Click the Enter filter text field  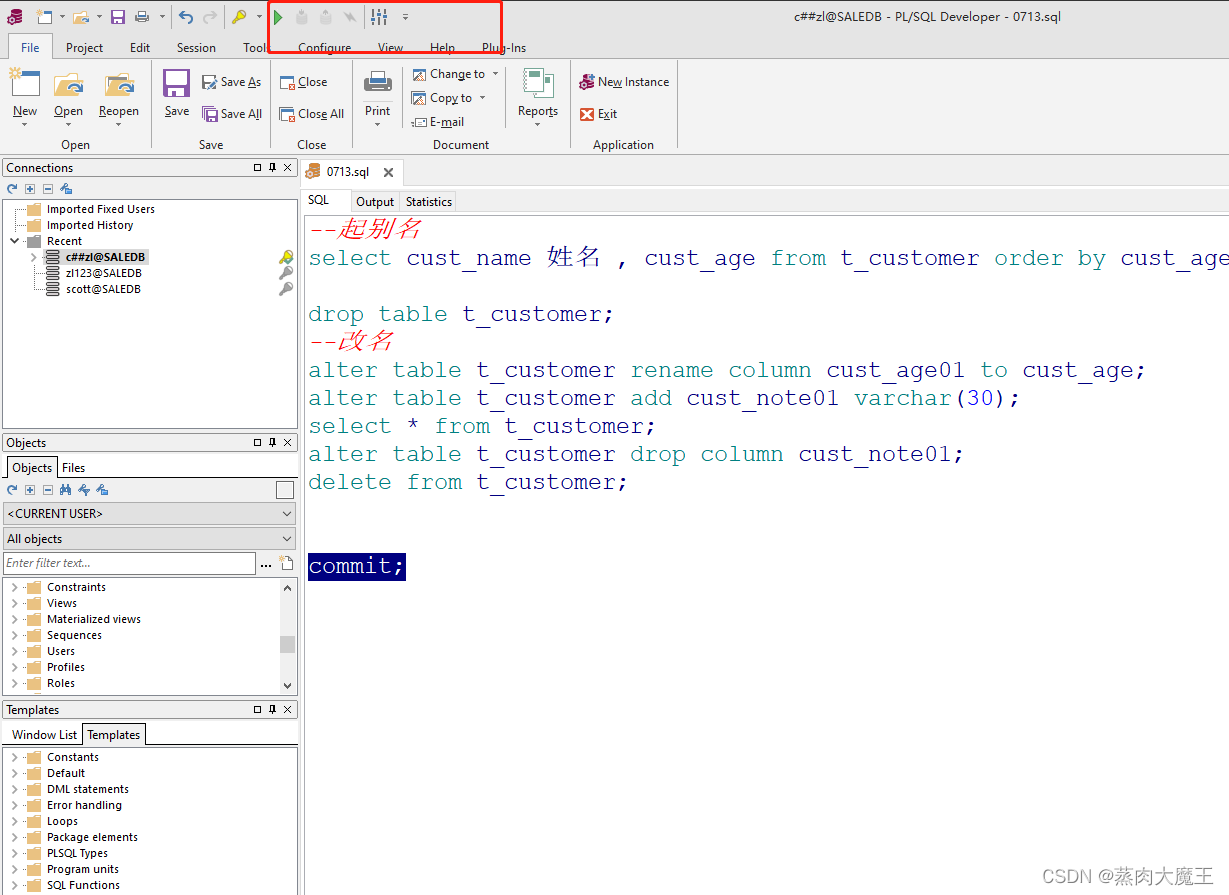tap(129, 563)
